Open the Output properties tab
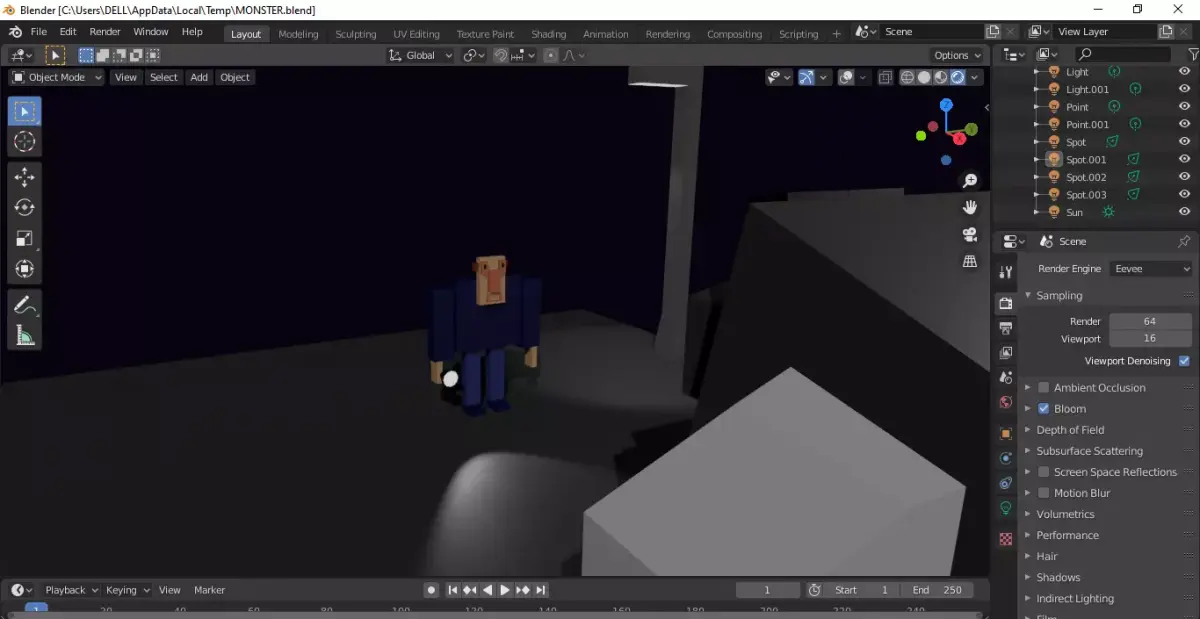The image size is (1200, 619). tap(1006, 328)
